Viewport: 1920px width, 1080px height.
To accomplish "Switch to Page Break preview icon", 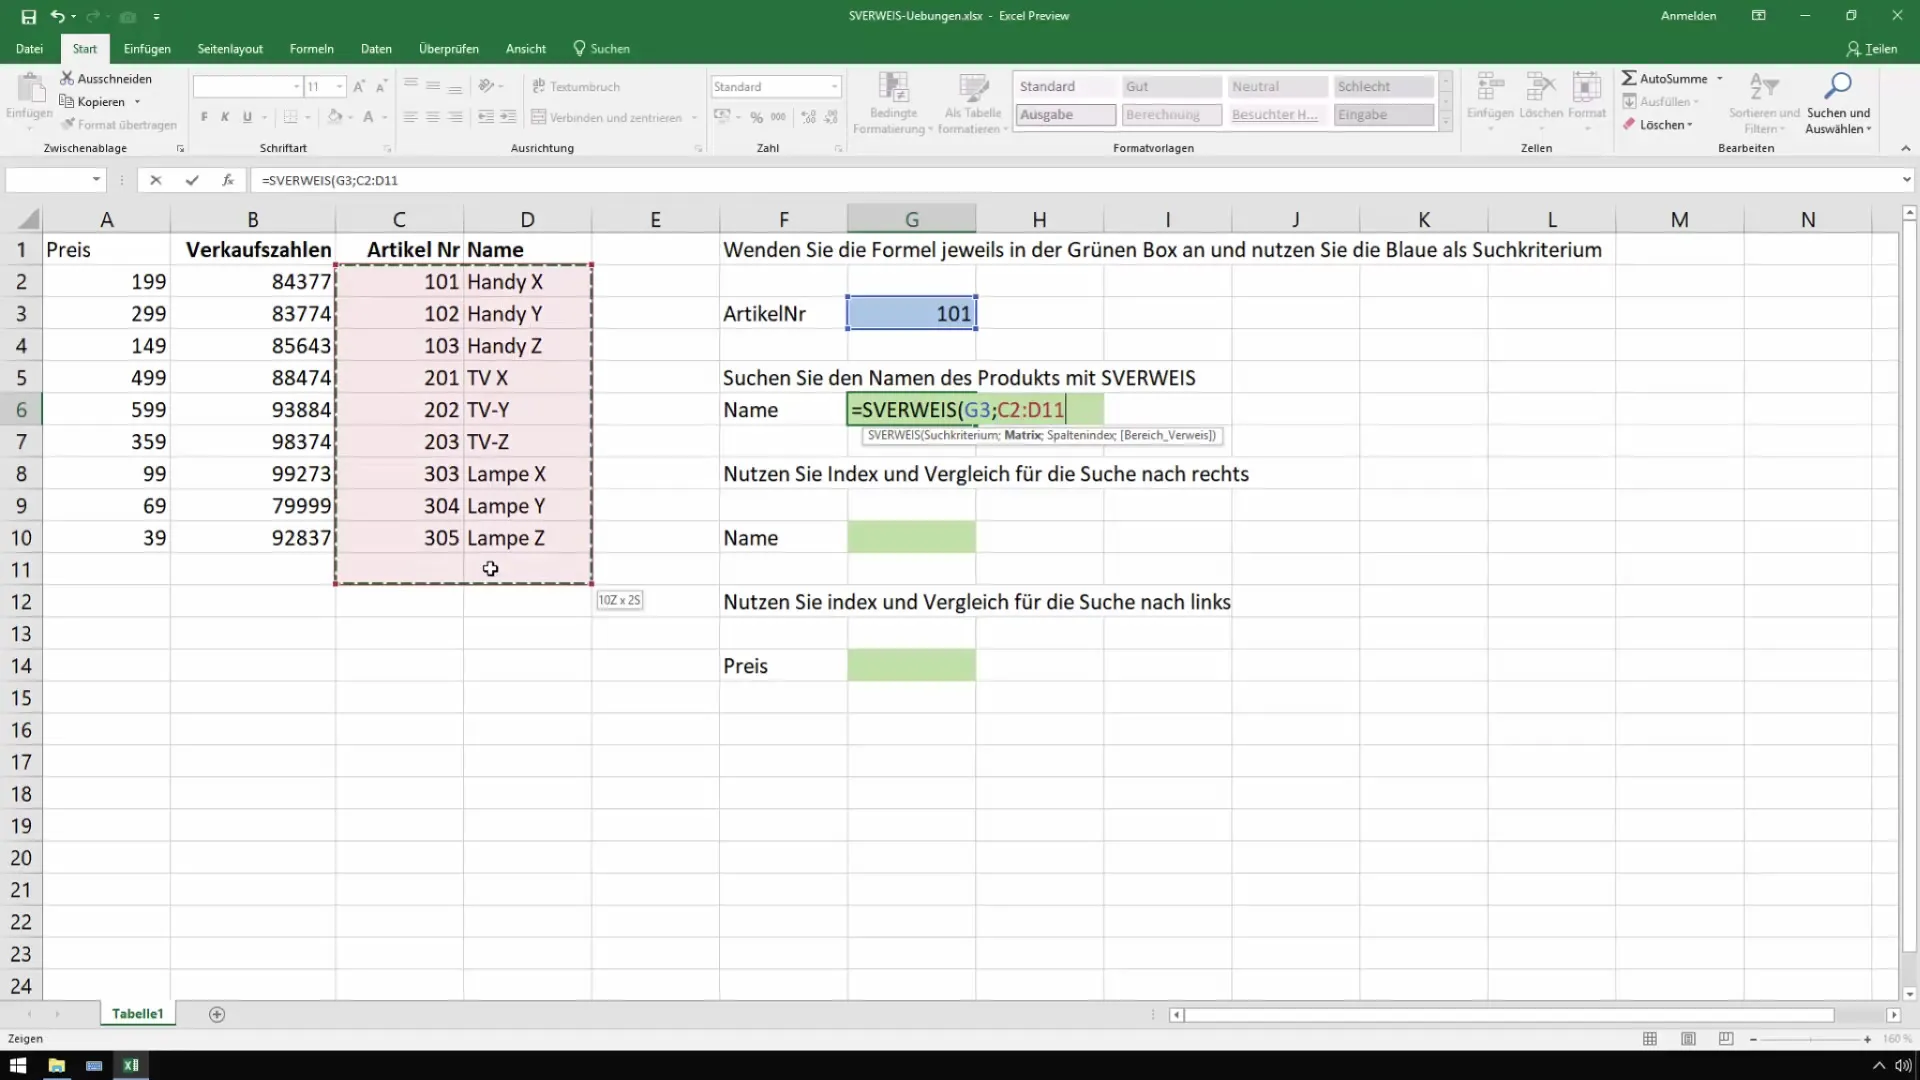I will tap(1726, 1039).
